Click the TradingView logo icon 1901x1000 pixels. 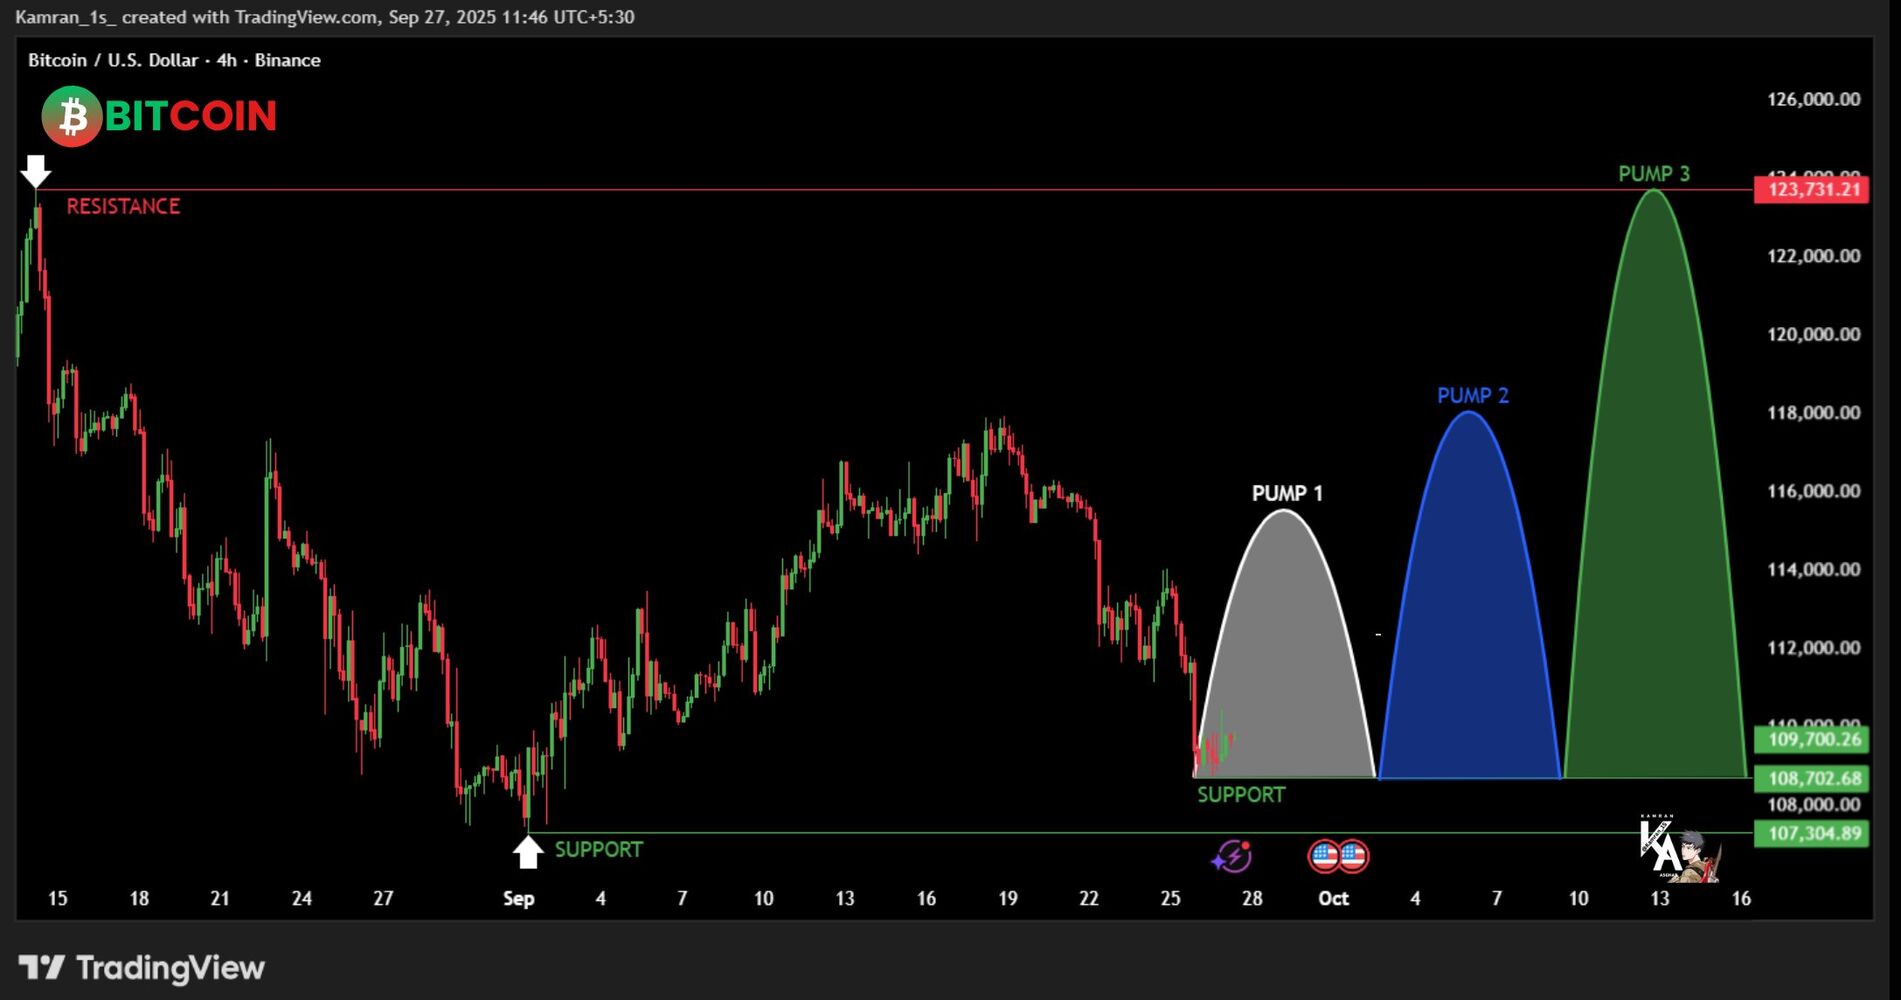pos(42,968)
